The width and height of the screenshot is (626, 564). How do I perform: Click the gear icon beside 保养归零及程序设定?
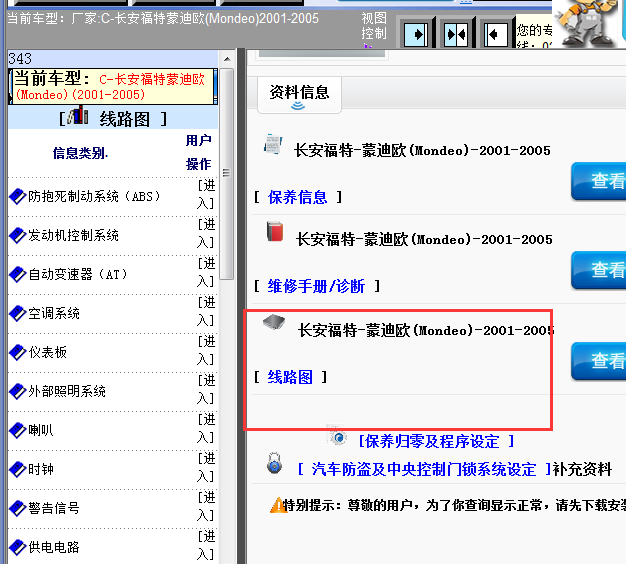click(338, 436)
